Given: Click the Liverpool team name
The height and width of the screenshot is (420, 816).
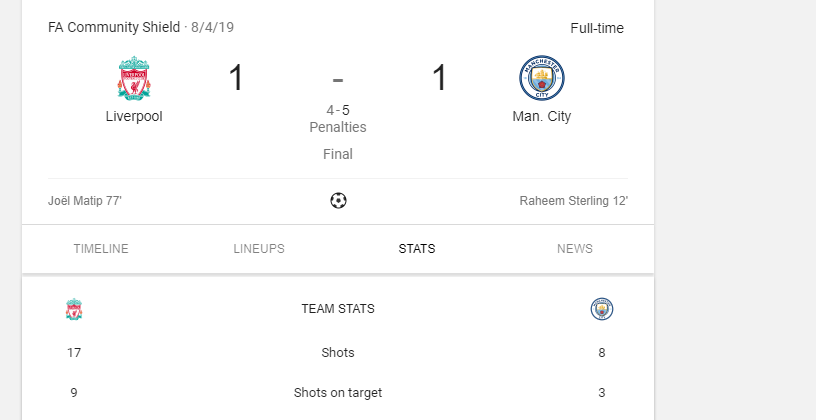Looking at the screenshot, I should 134,116.
